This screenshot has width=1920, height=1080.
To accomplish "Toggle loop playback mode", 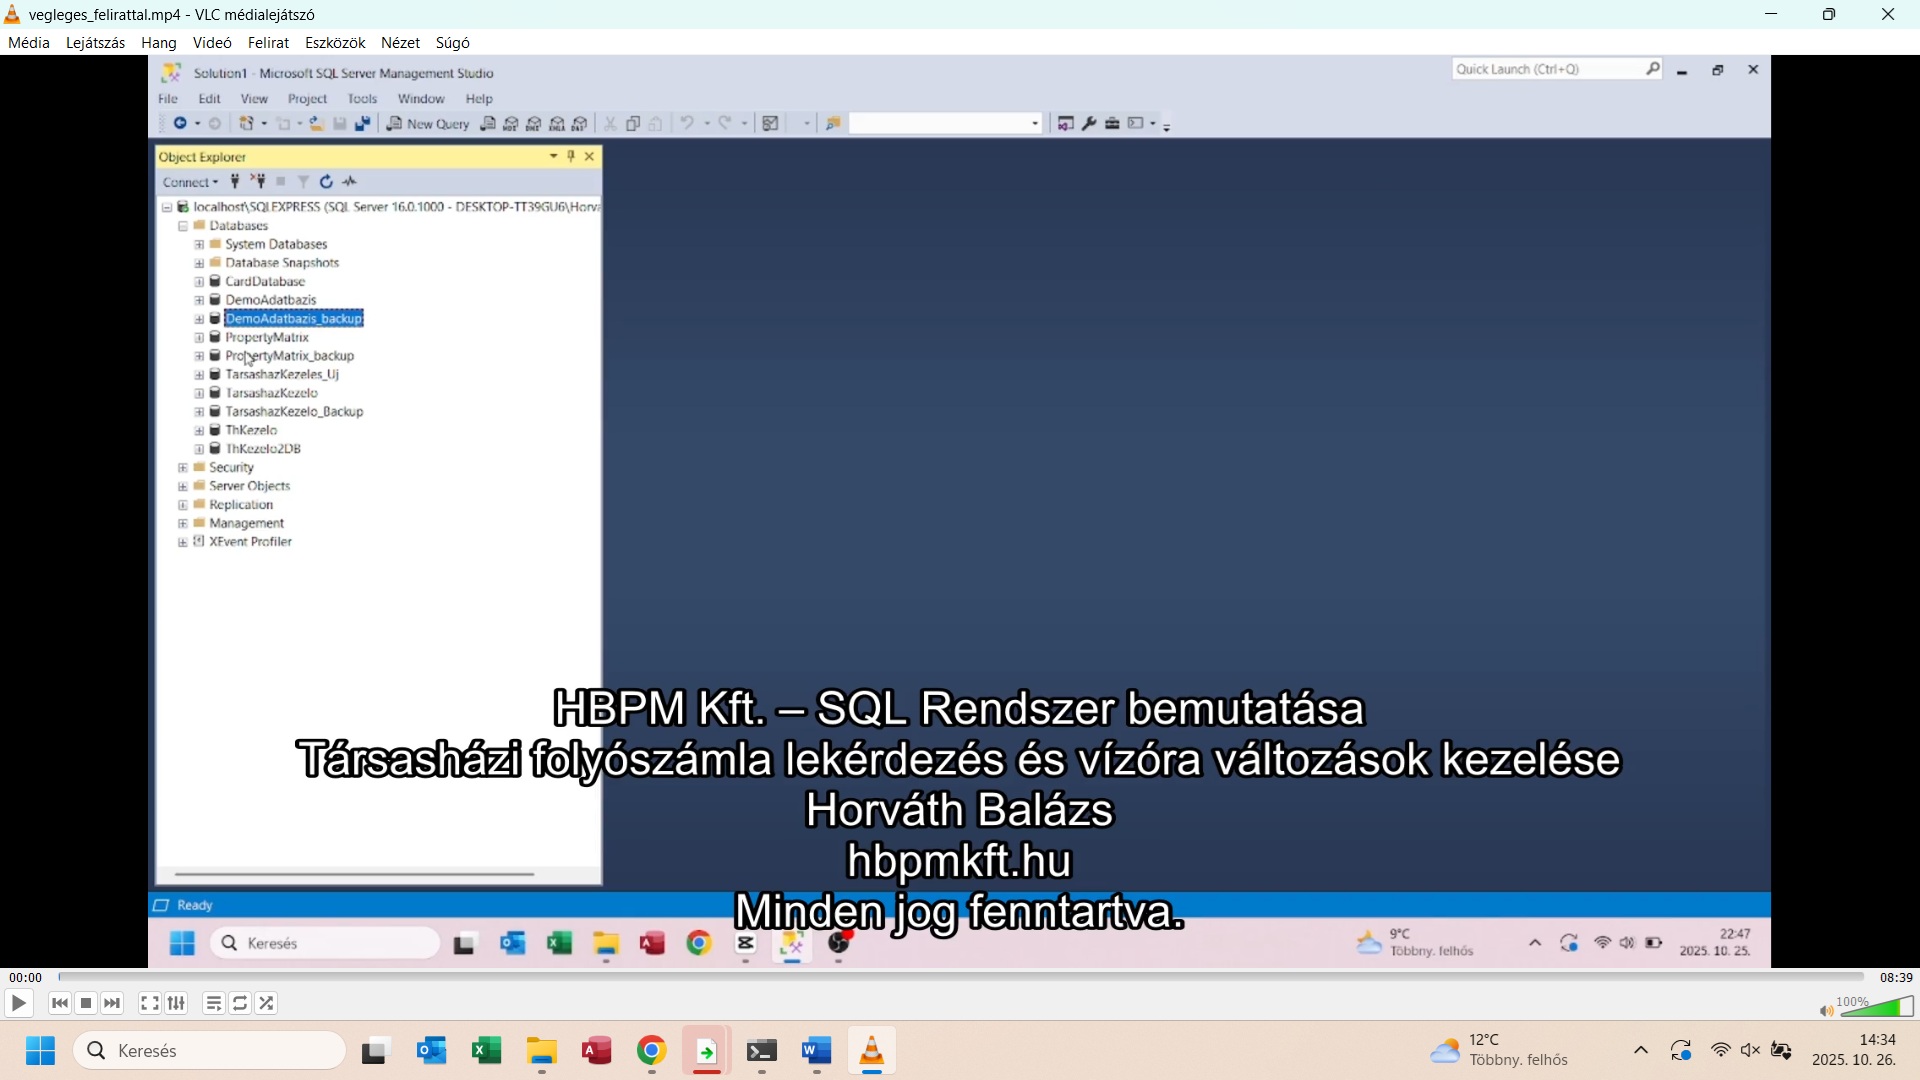I will (241, 1004).
